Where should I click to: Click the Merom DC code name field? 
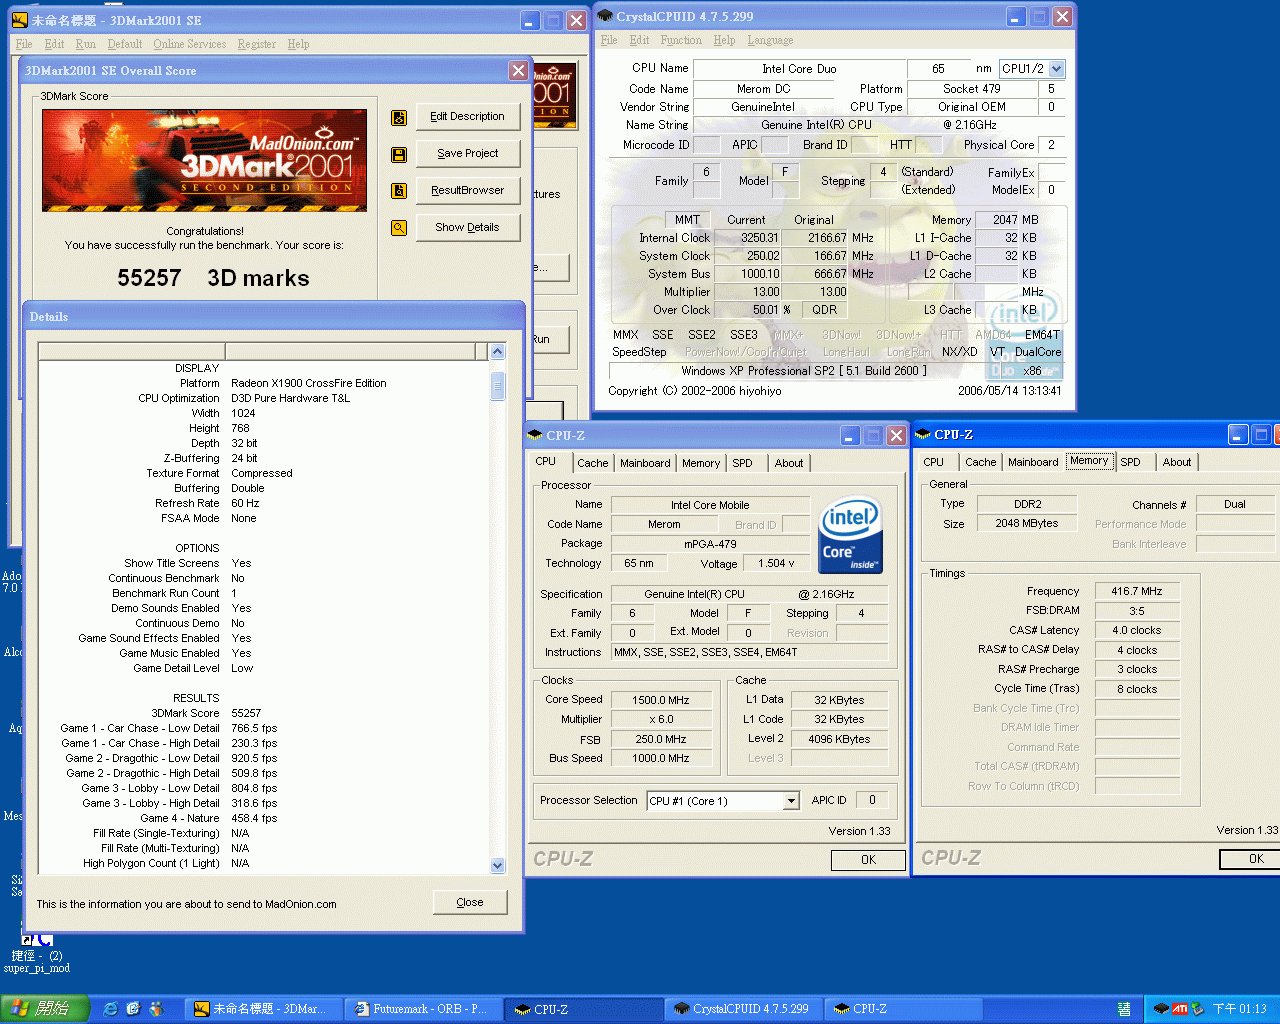(x=764, y=89)
